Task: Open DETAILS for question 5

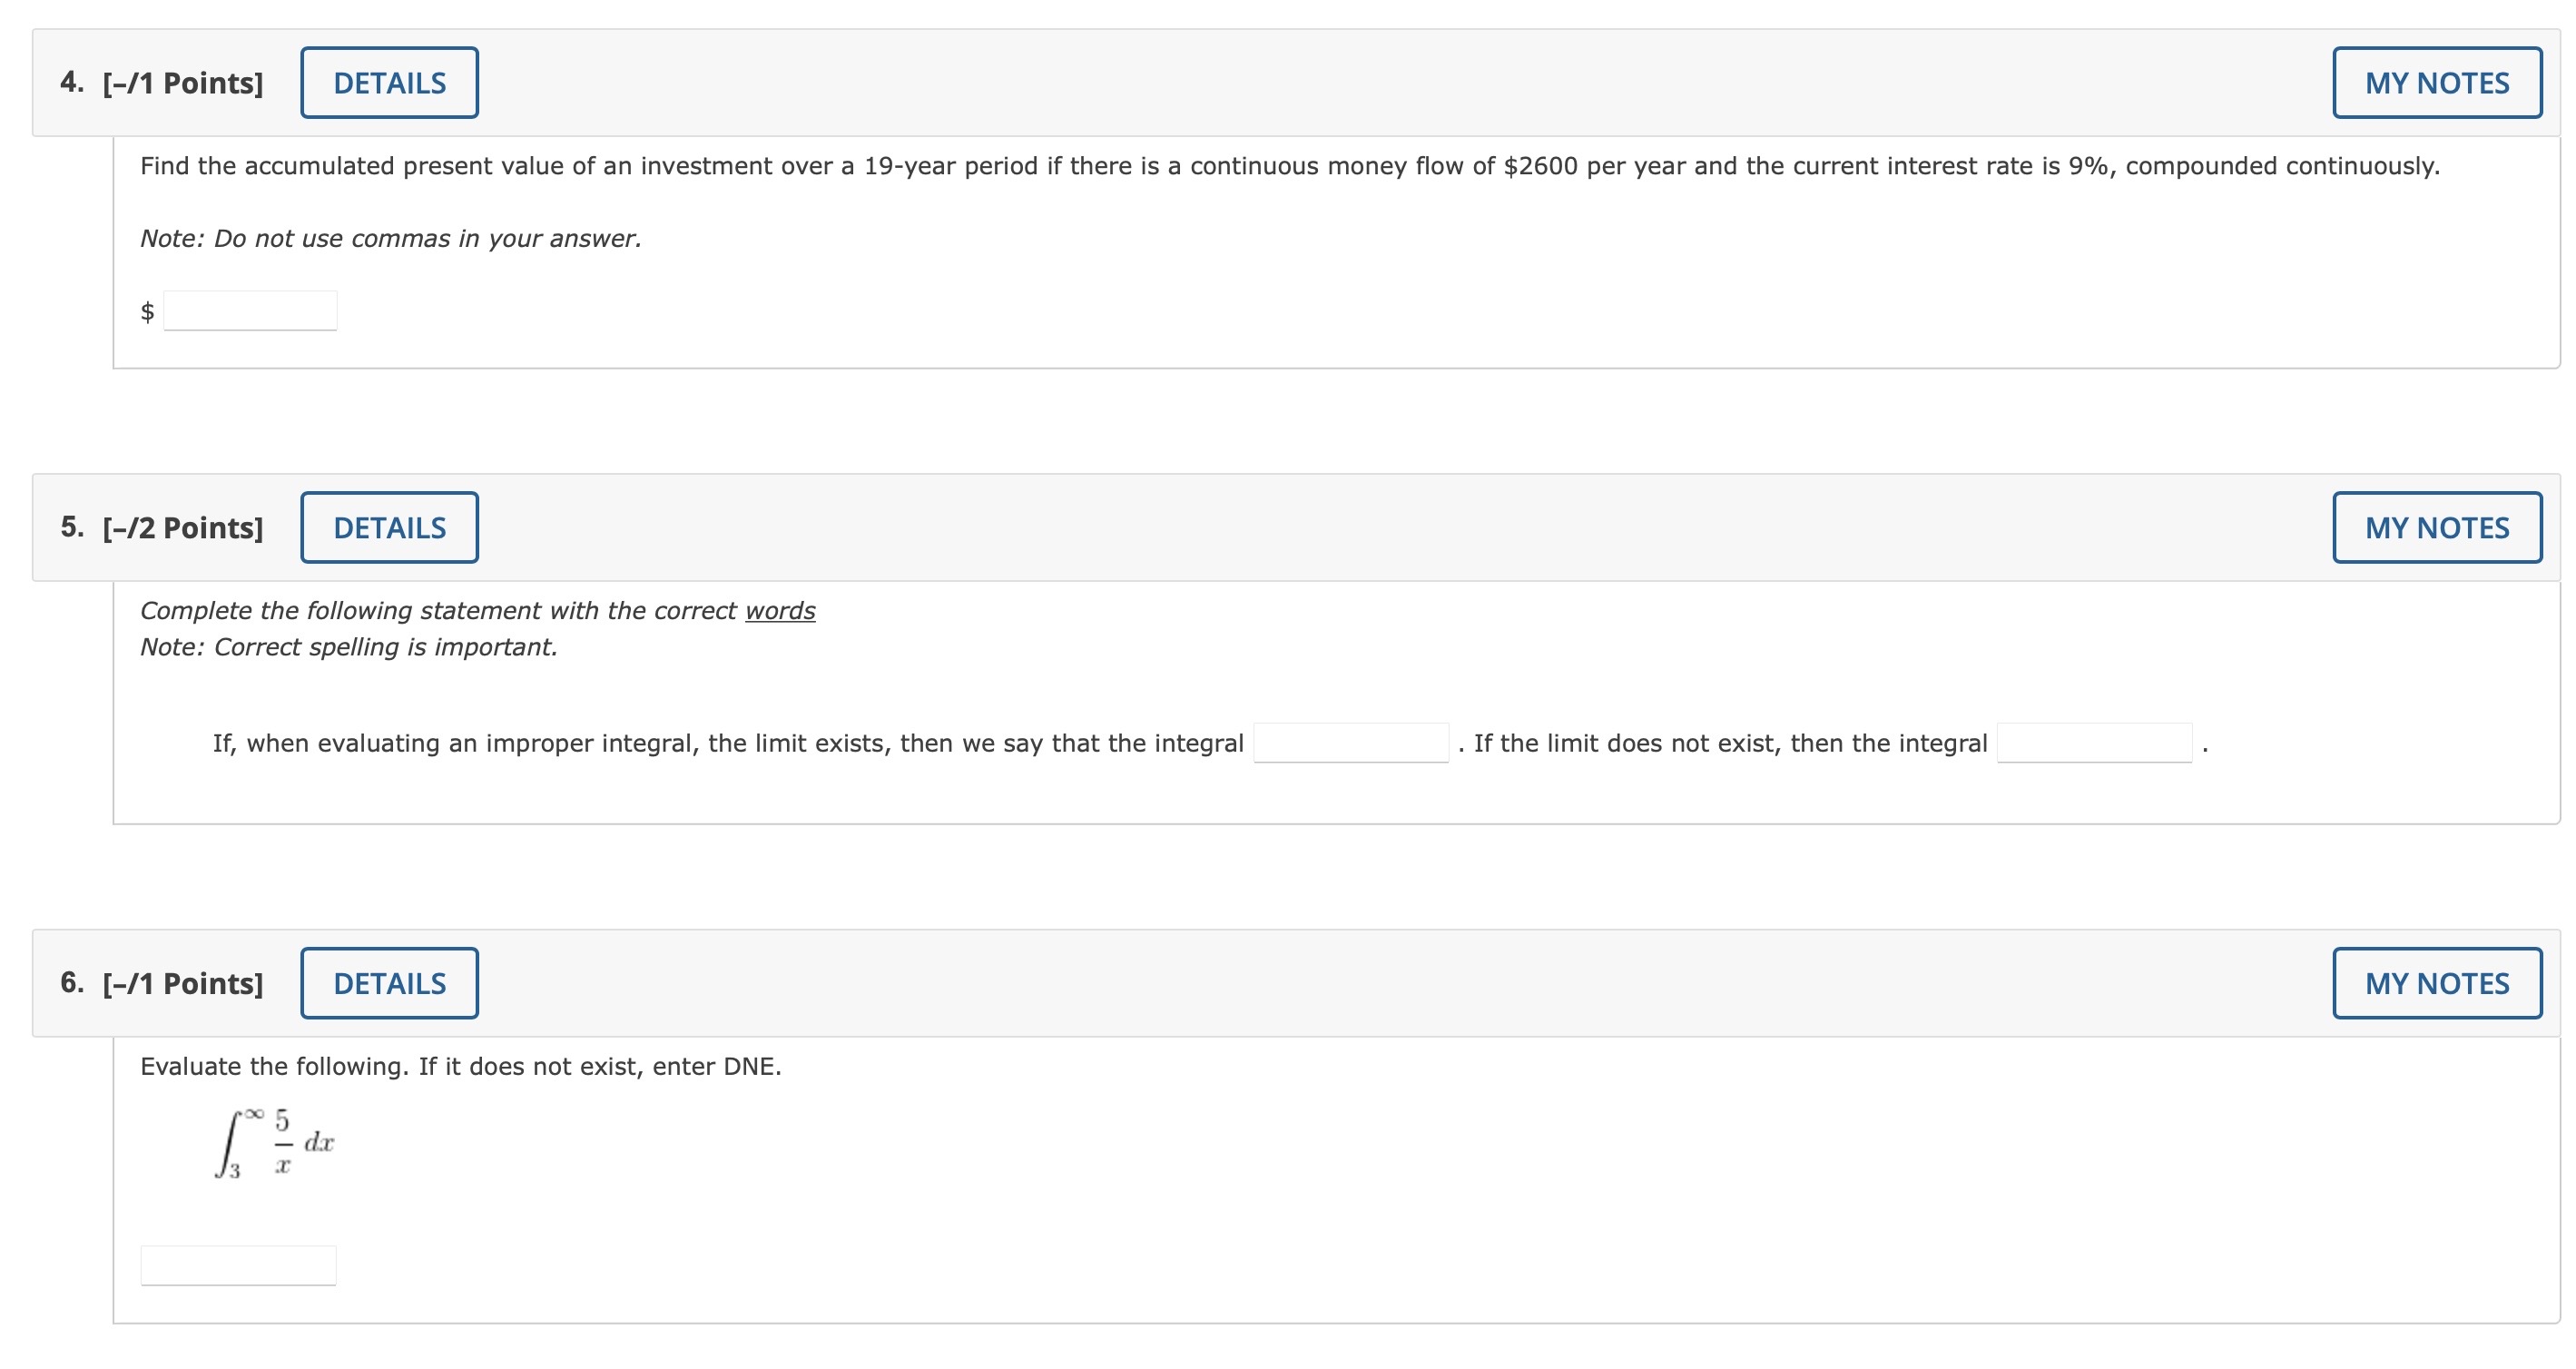Action: coord(389,527)
